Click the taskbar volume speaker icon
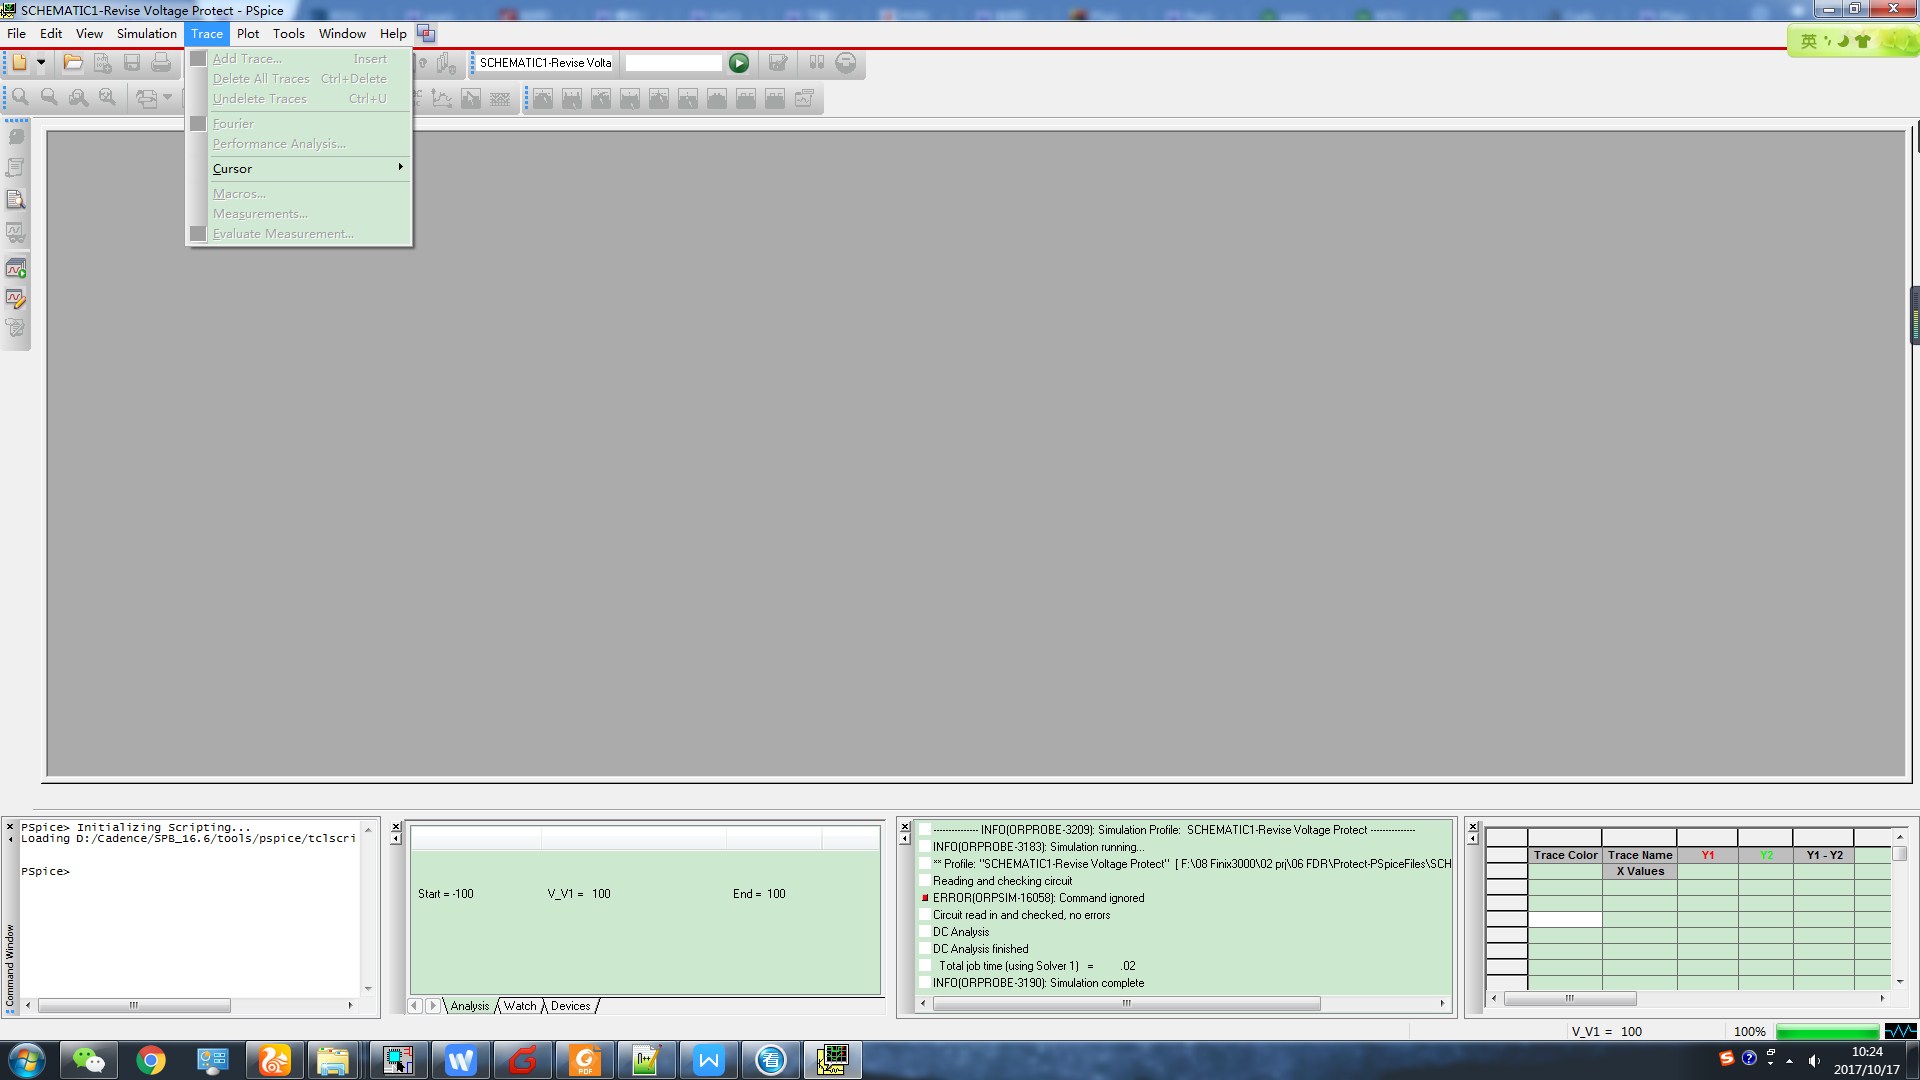The height and width of the screenshot is (1080, 1920). pyautogui.click(x=1813, y=1060)
